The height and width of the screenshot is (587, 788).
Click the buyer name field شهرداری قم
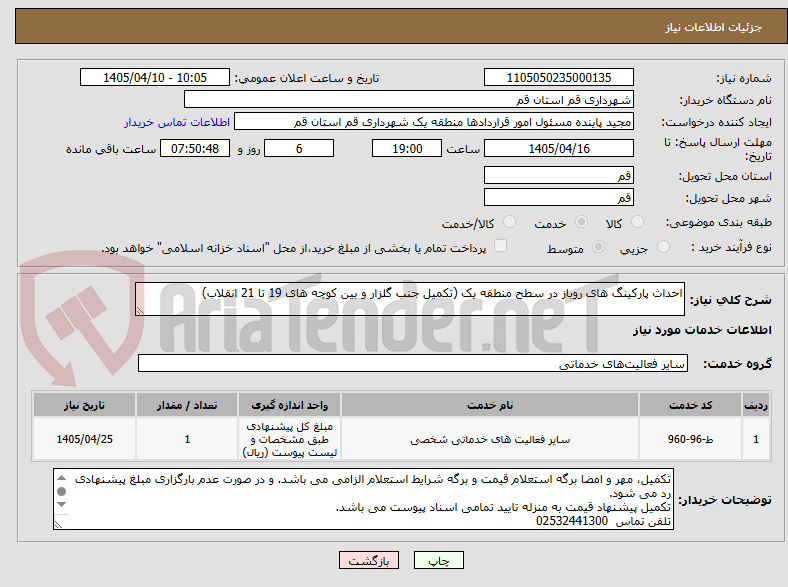(409, 100)
